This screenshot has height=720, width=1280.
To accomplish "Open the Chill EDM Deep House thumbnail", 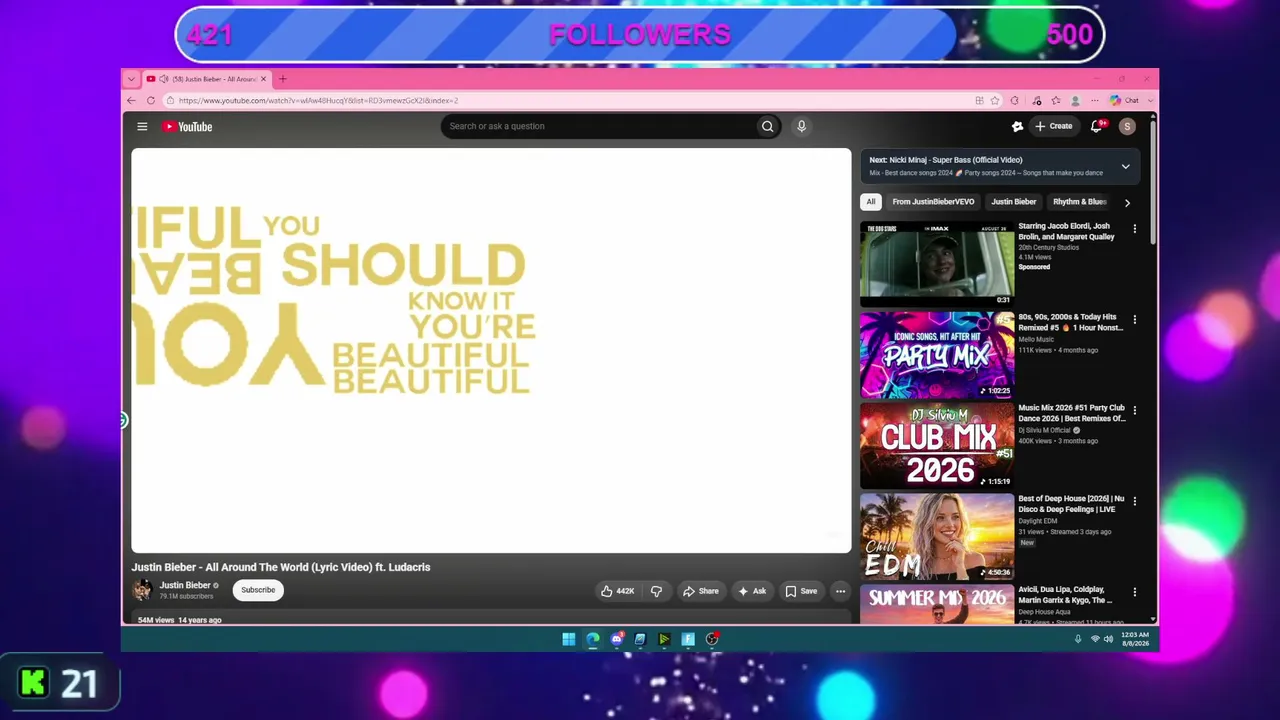I will pos(937,536).
